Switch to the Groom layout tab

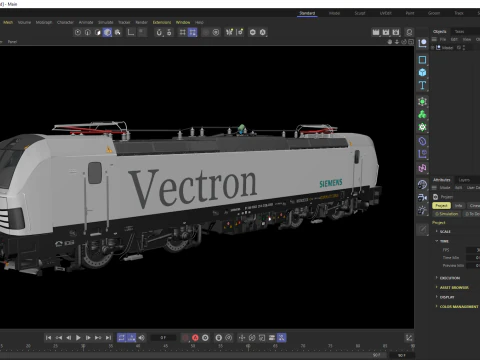tap(434, 13)
